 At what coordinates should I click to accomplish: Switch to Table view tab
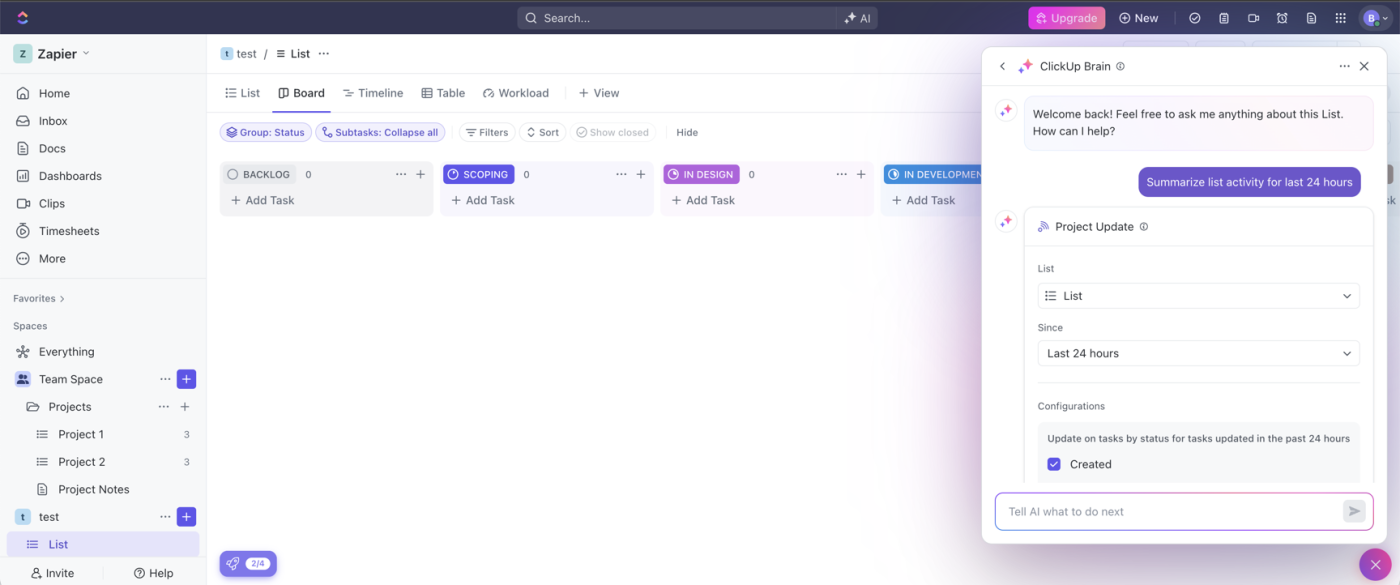pos(443,93)
